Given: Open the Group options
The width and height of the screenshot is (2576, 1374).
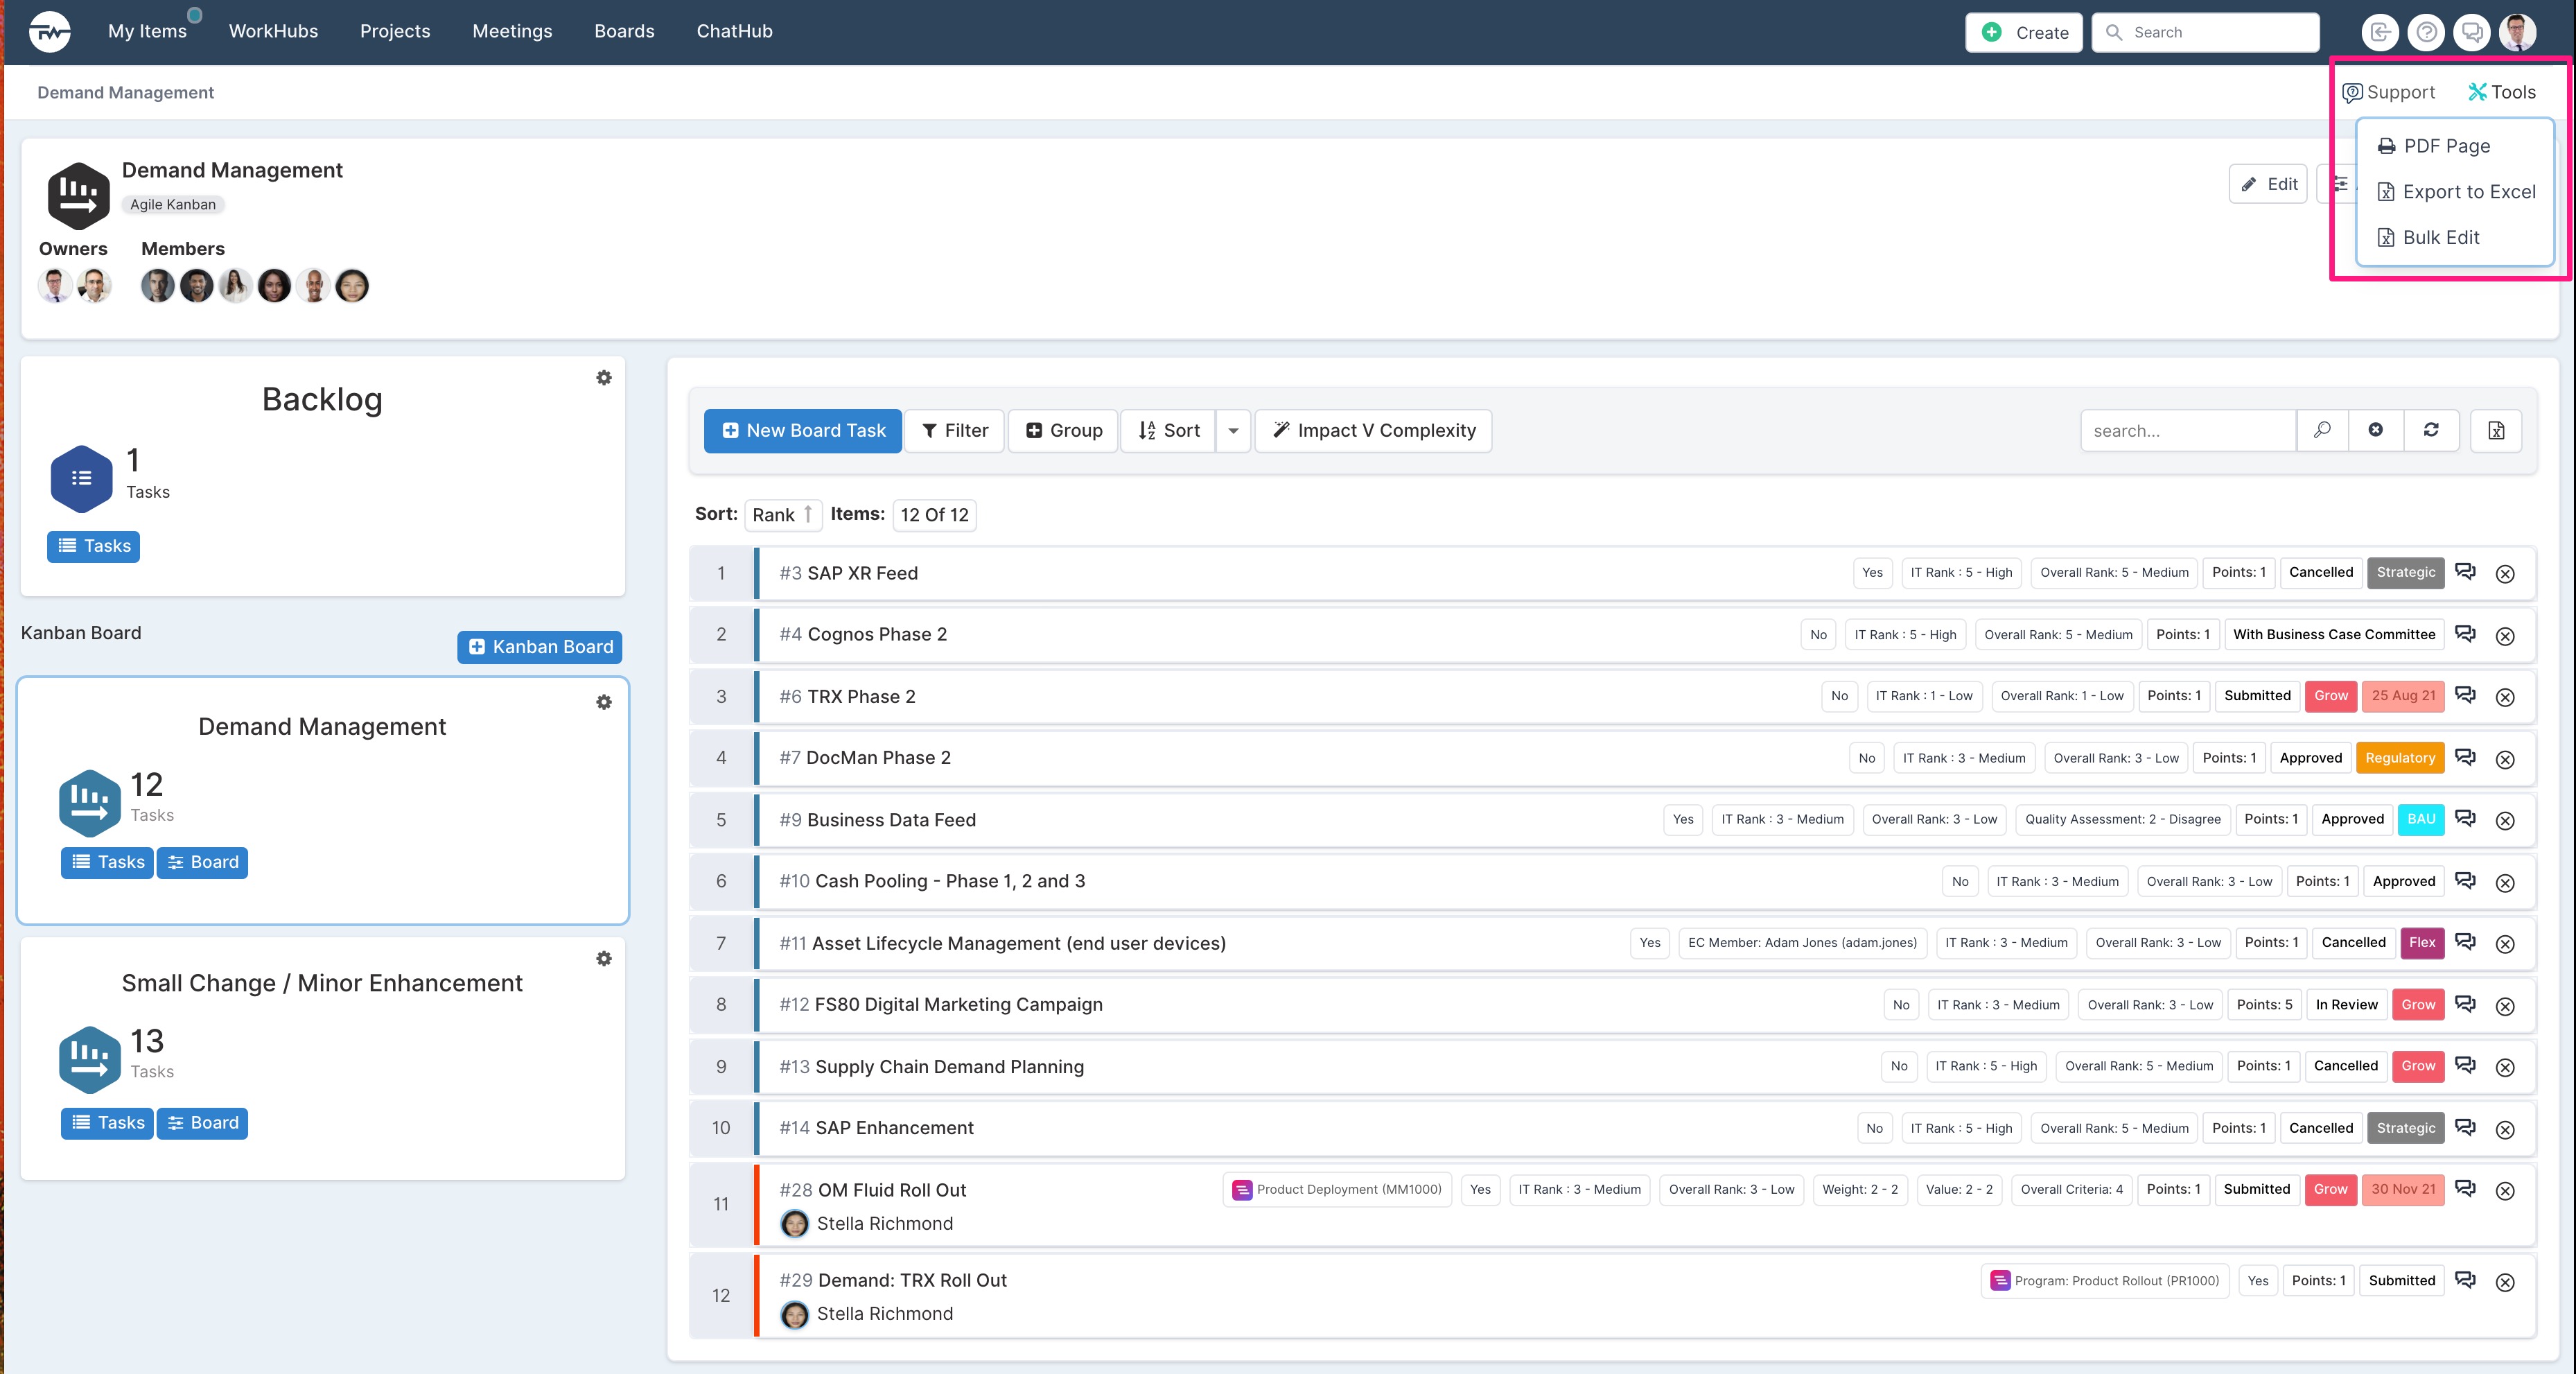Looking at the screenshot, I should point(1063,430).
